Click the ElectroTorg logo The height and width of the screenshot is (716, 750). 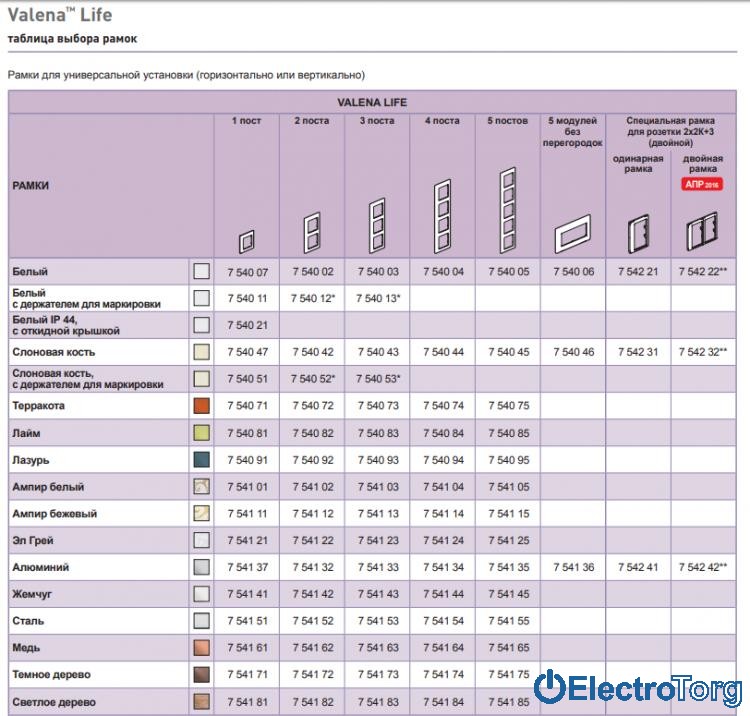(638, 687)
